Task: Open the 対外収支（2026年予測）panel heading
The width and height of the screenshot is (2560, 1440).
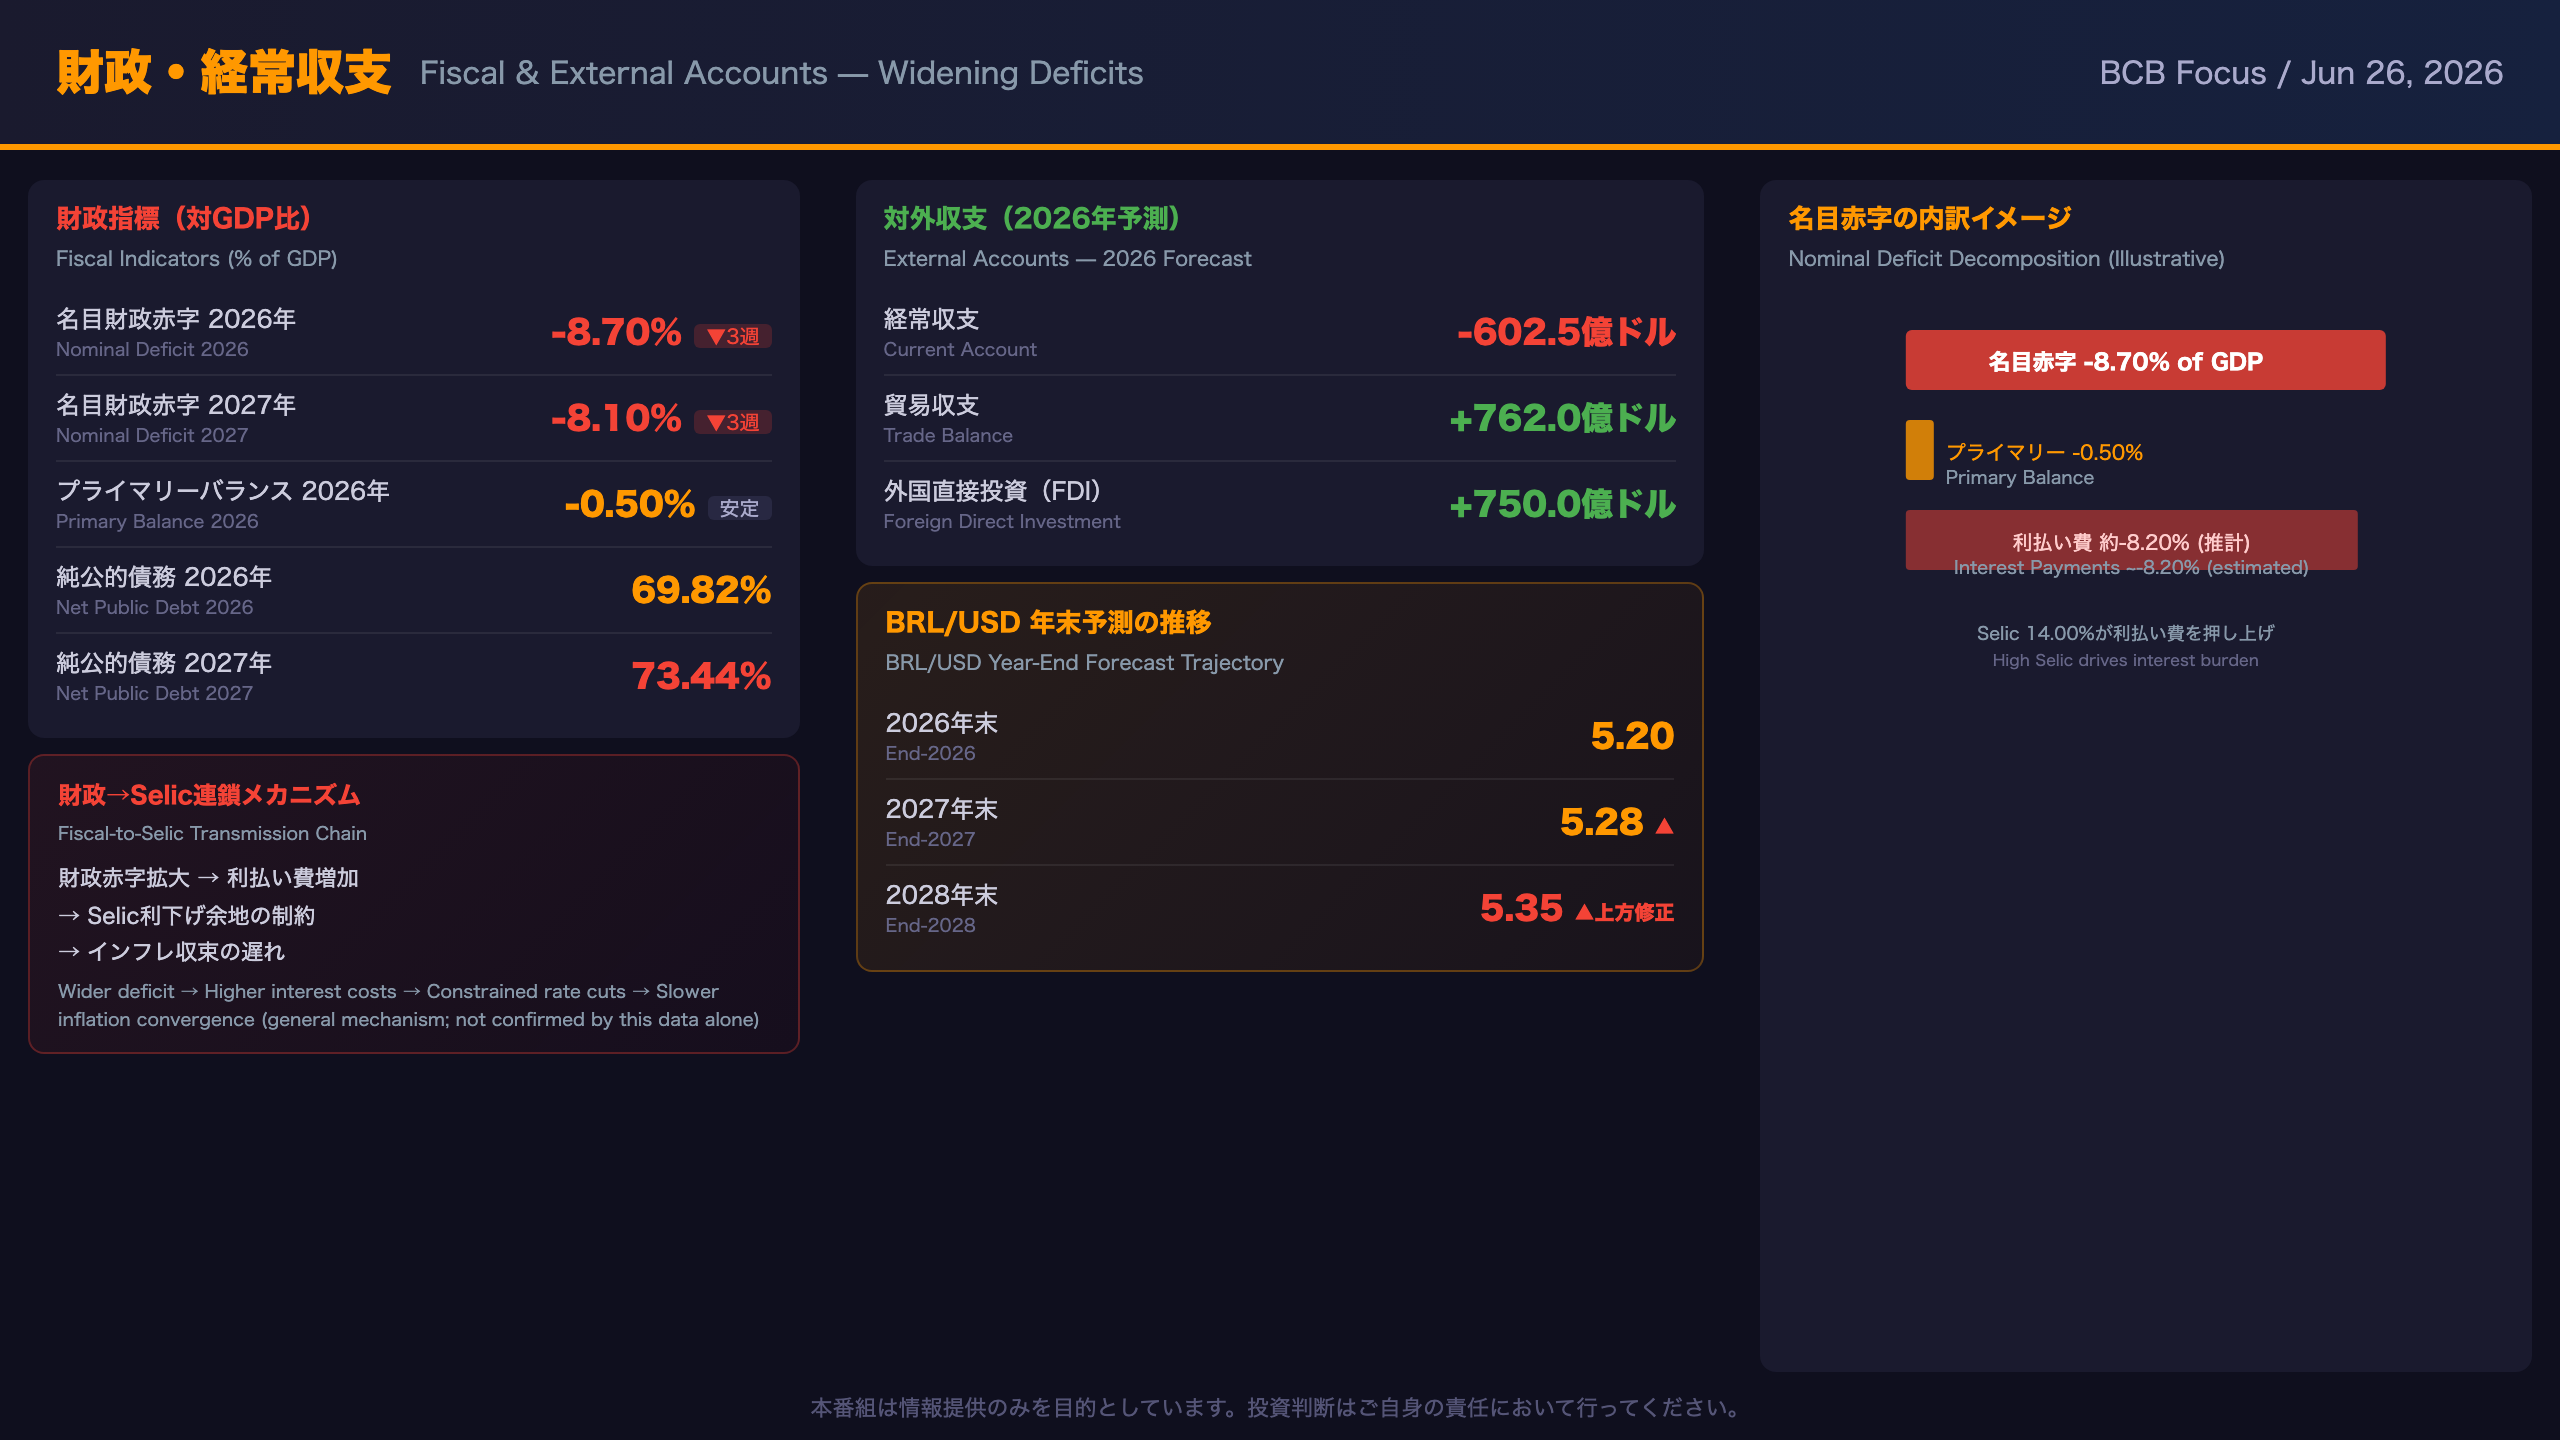Action: [1032, 218]
